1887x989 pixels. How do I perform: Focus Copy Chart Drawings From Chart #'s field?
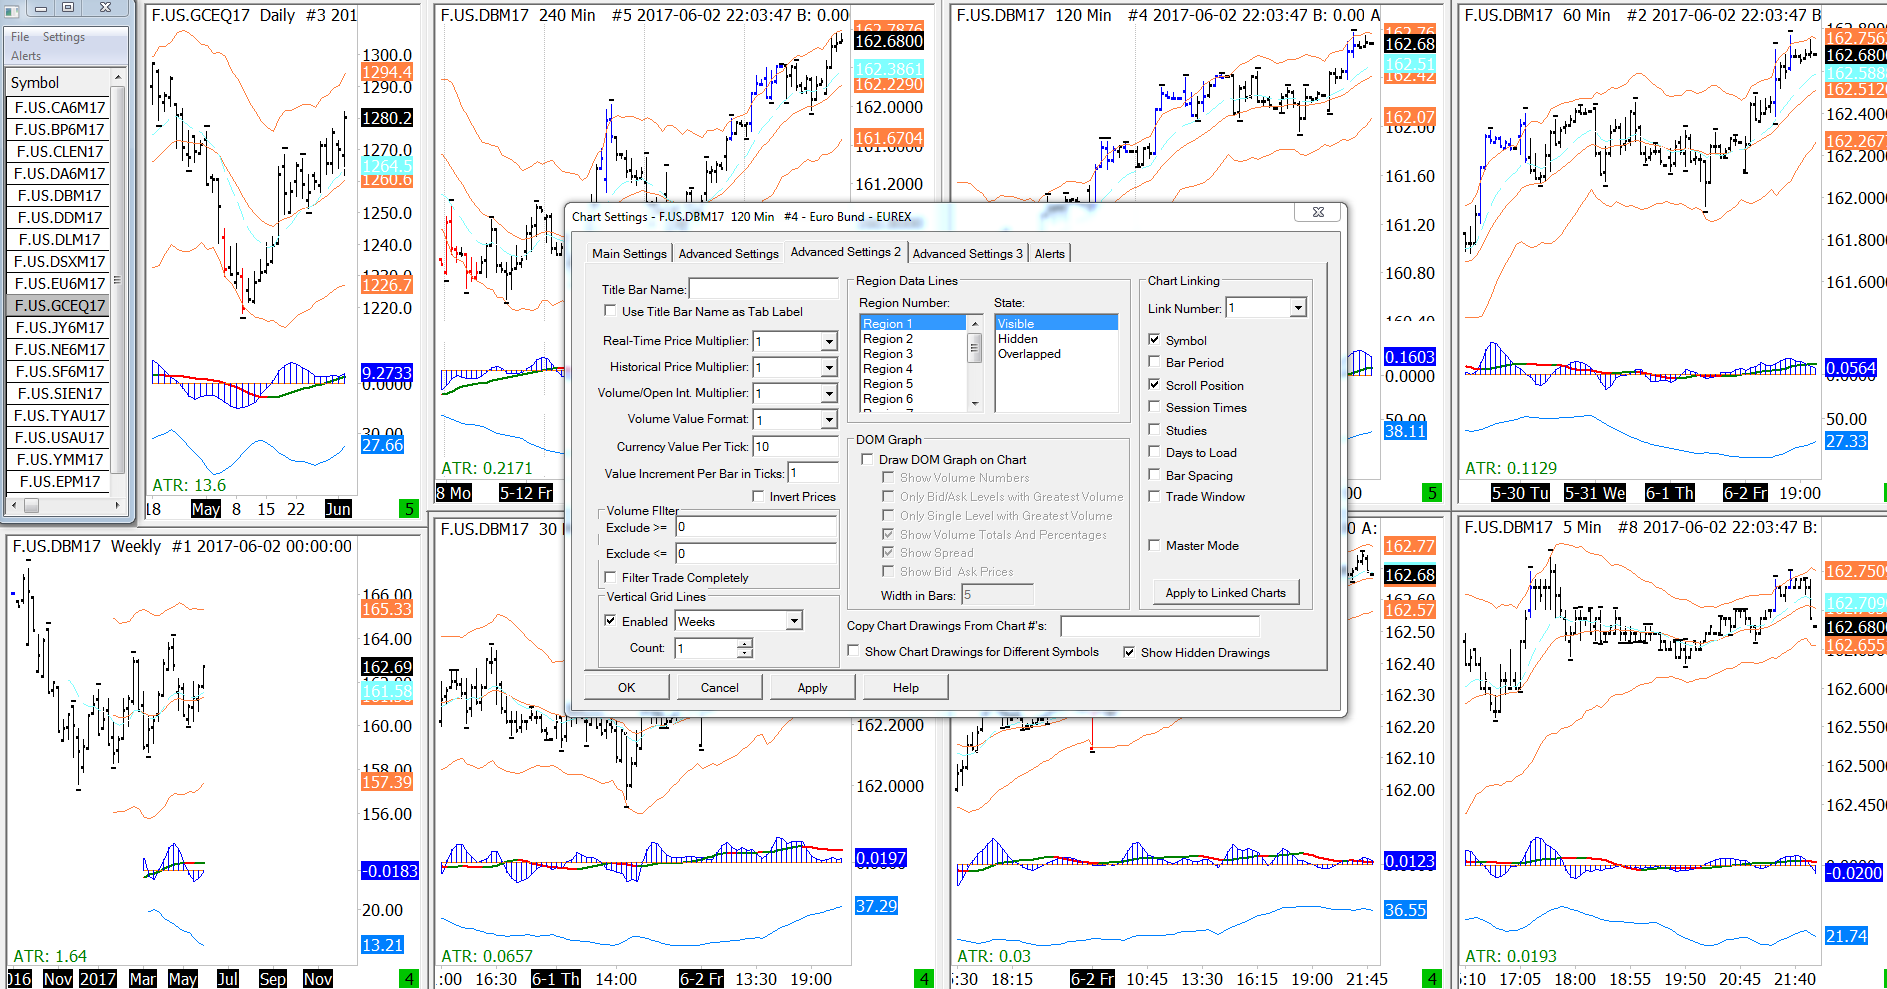pos(1160,626)
